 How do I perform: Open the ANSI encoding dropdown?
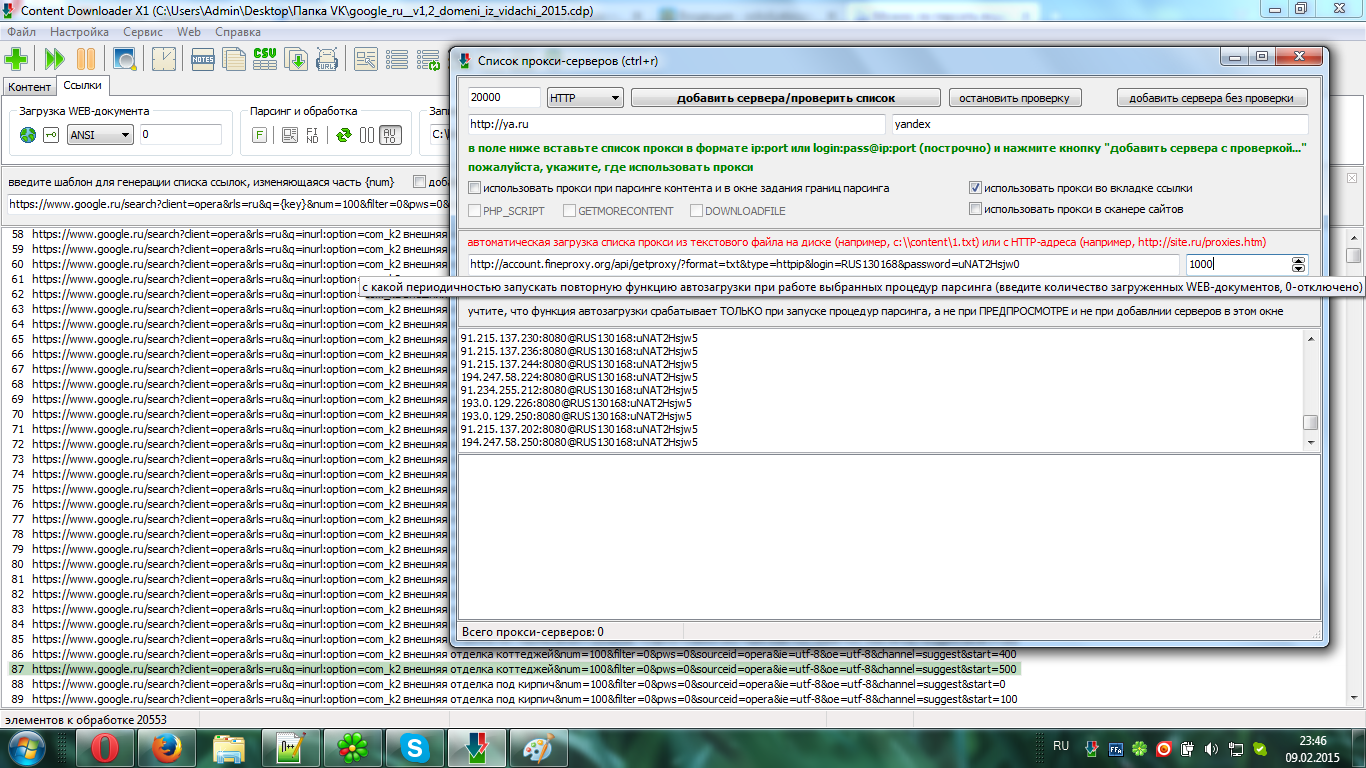(x=100, y=135)
